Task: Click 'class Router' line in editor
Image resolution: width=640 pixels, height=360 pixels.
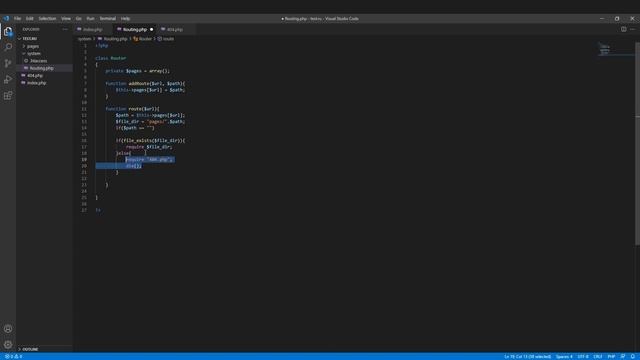Action: coord(111,58)
